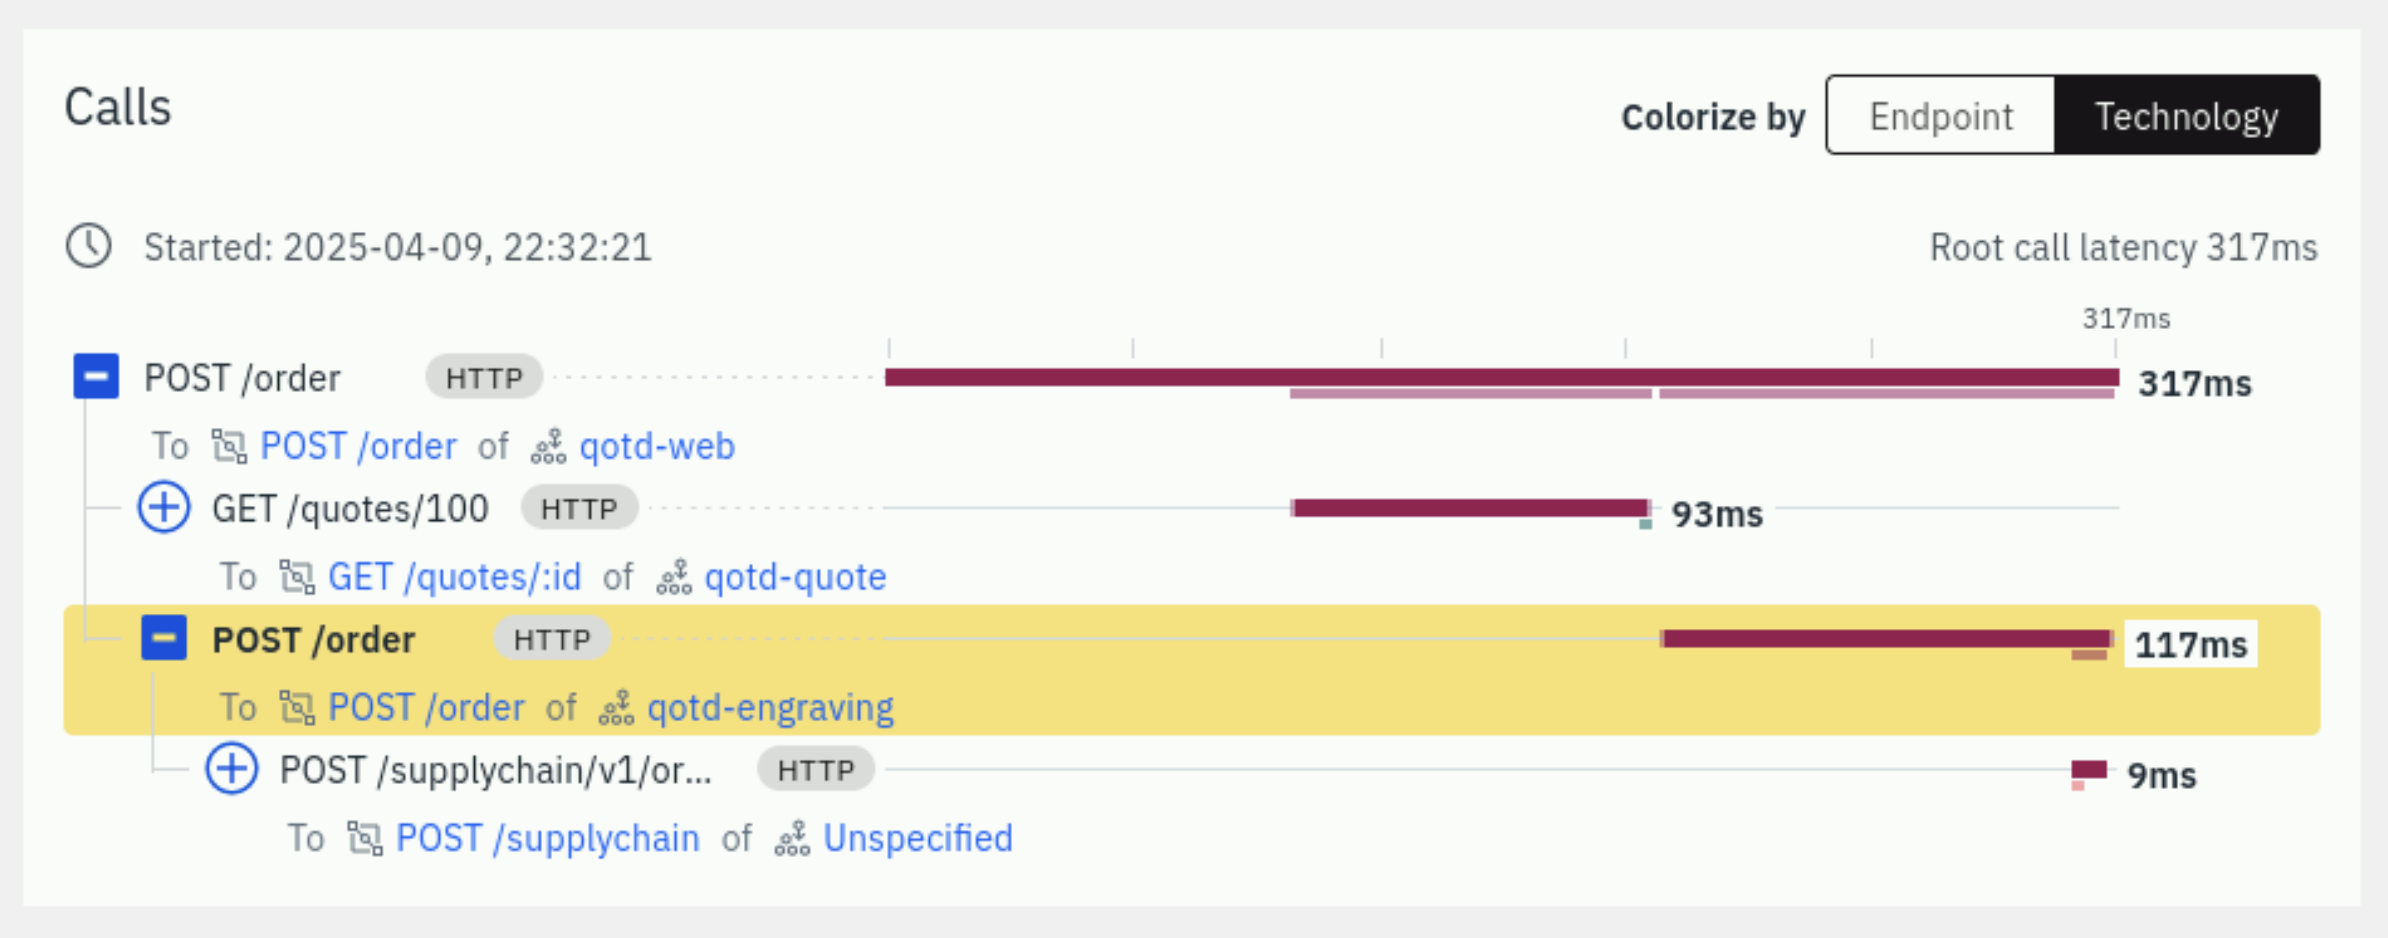Image resolution: width=2388 pixels, height=938 pixels.
Task: Open the qotd-engraving service link
Action: pyautogui.click(x=770, y=708)
